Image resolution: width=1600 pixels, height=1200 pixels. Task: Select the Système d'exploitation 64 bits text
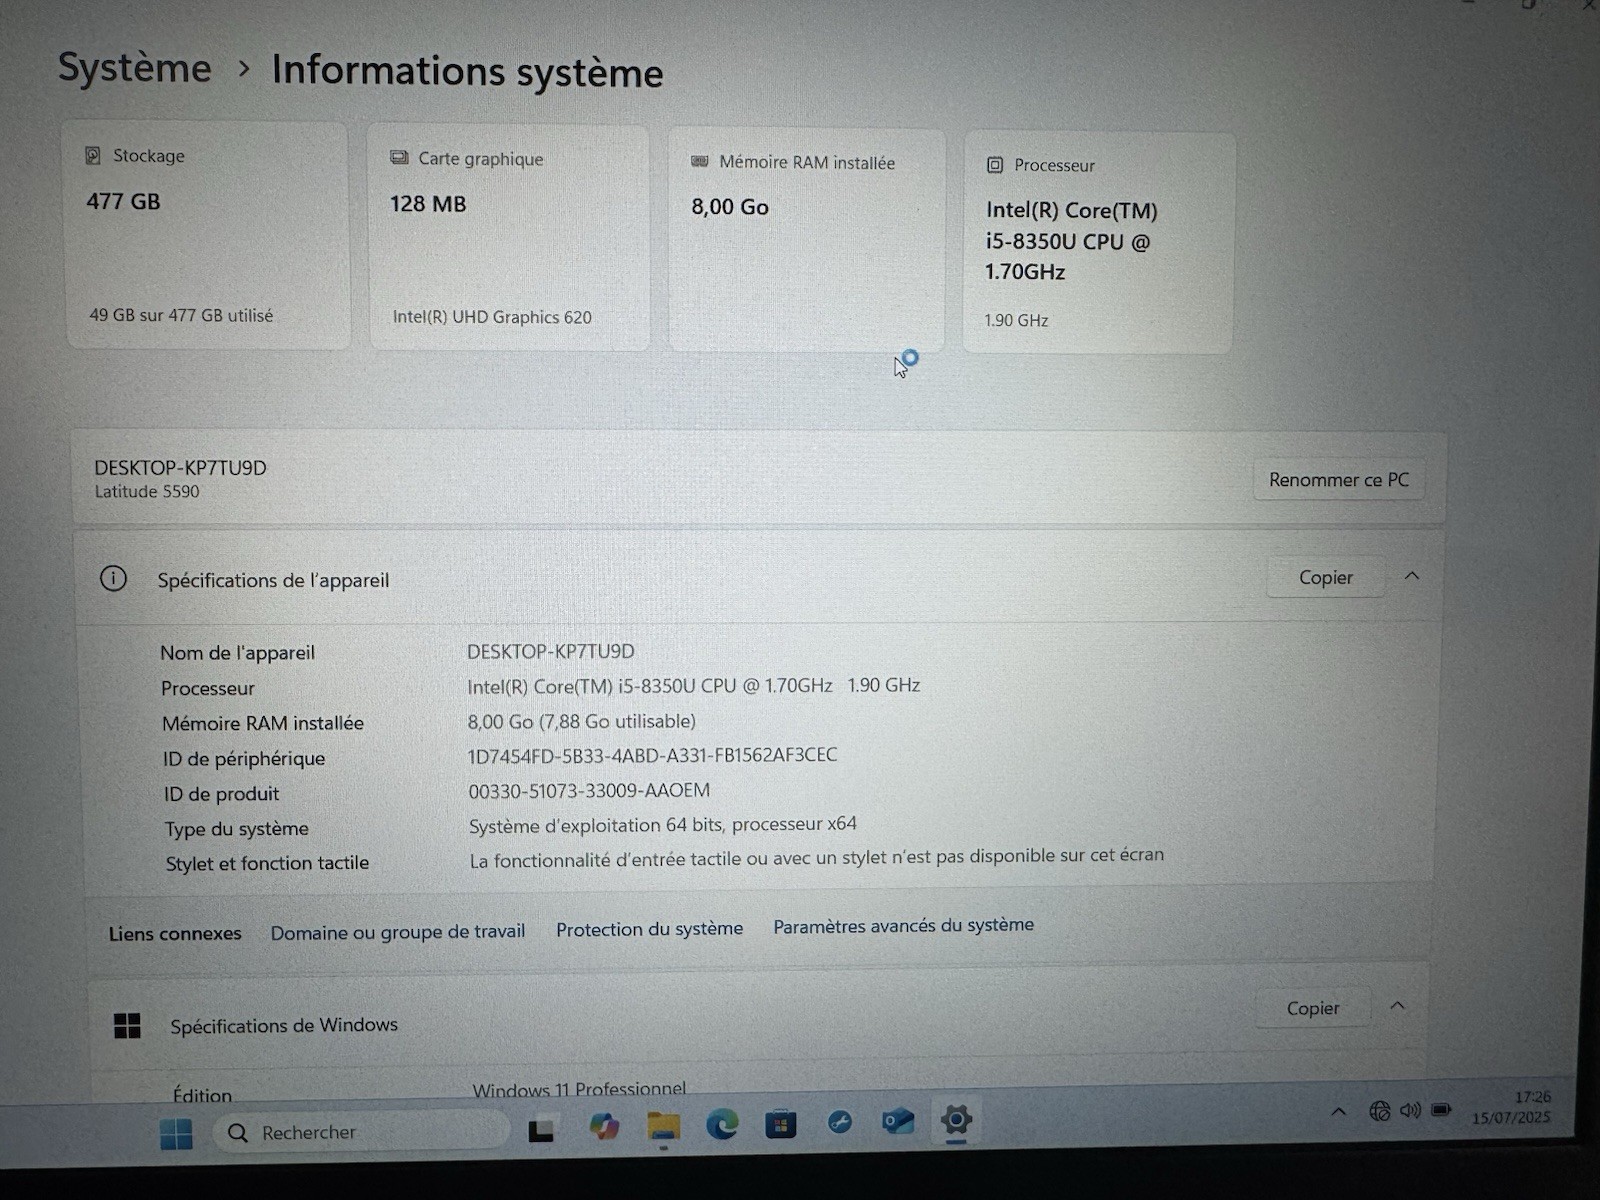663,825
